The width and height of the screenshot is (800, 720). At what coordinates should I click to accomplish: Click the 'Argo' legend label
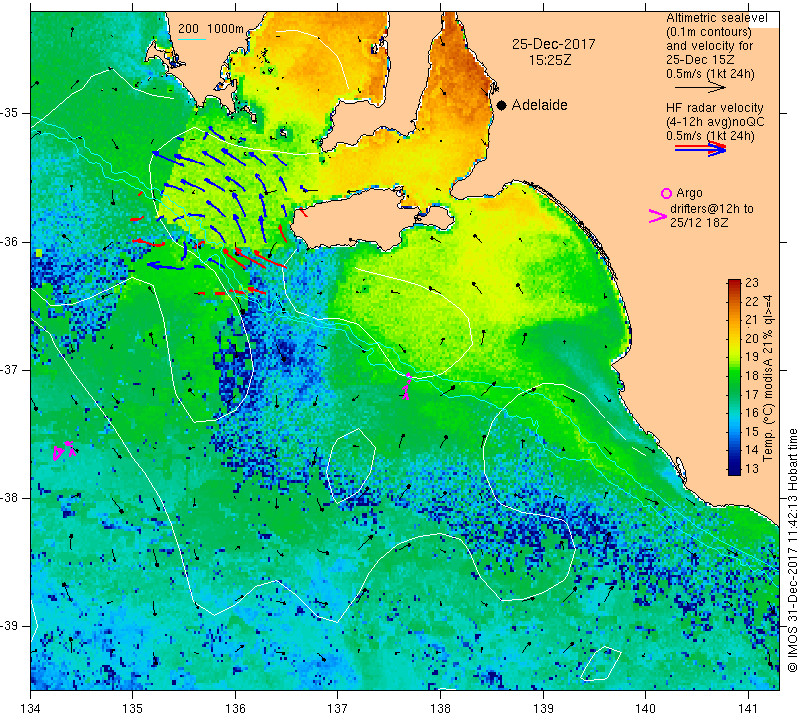pyautogui.click(x=689, y=193)
